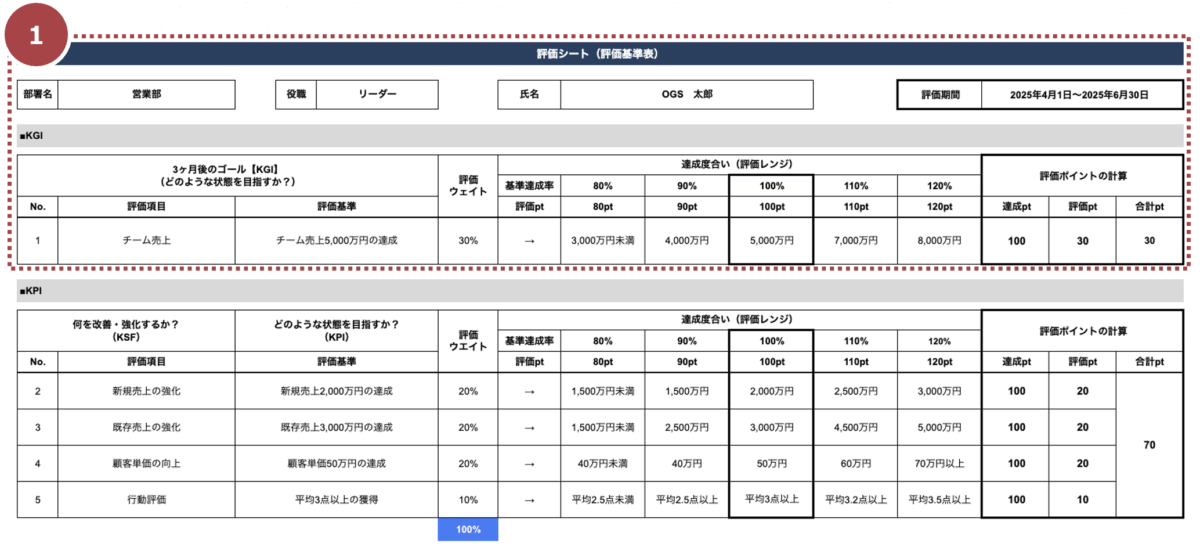Select the 営業部 department name cell

click(x=146, y=94)
